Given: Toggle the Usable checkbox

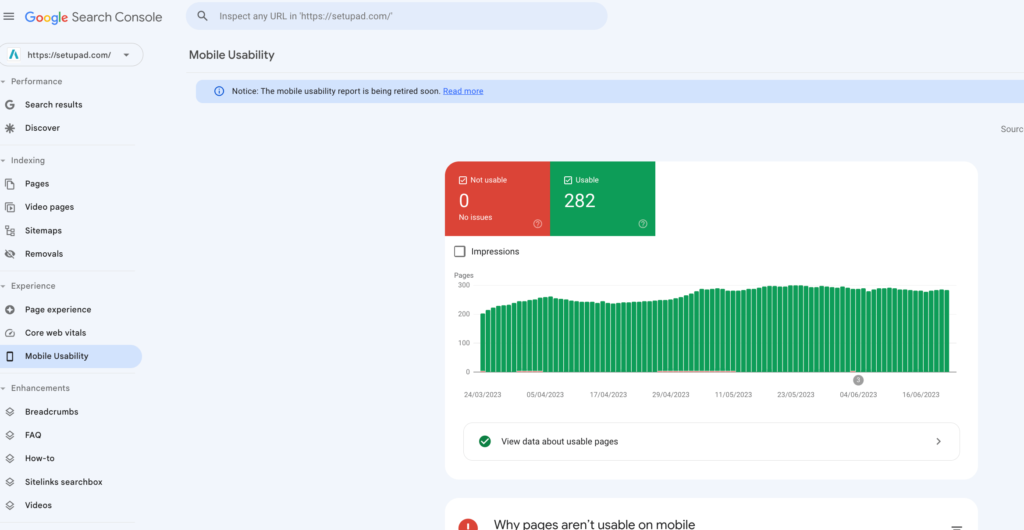Looking at the screenshot, I should (567, 180).
